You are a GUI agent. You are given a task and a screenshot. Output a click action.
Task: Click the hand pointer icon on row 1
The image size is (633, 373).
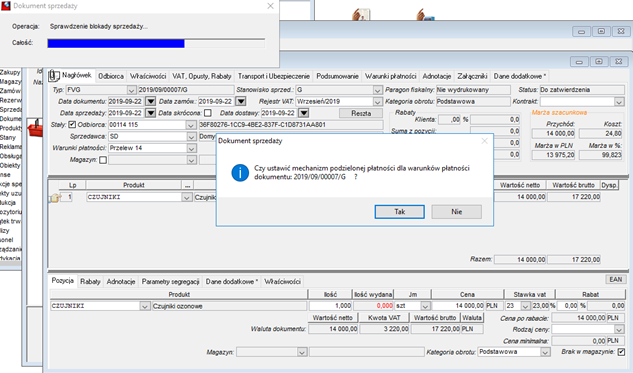[x=55, y=197]
